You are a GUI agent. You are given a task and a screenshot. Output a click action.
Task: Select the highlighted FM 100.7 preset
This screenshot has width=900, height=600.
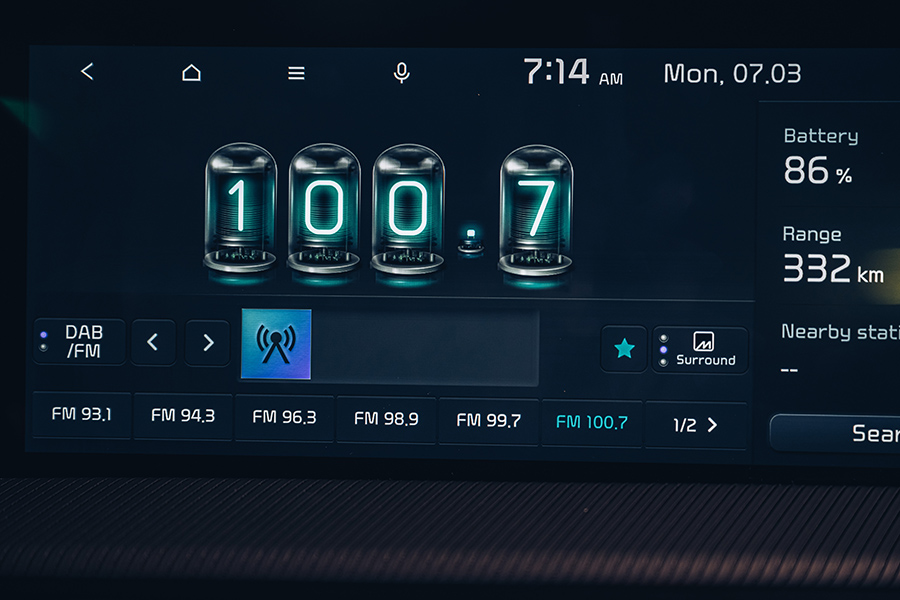(x=591, y=423)
